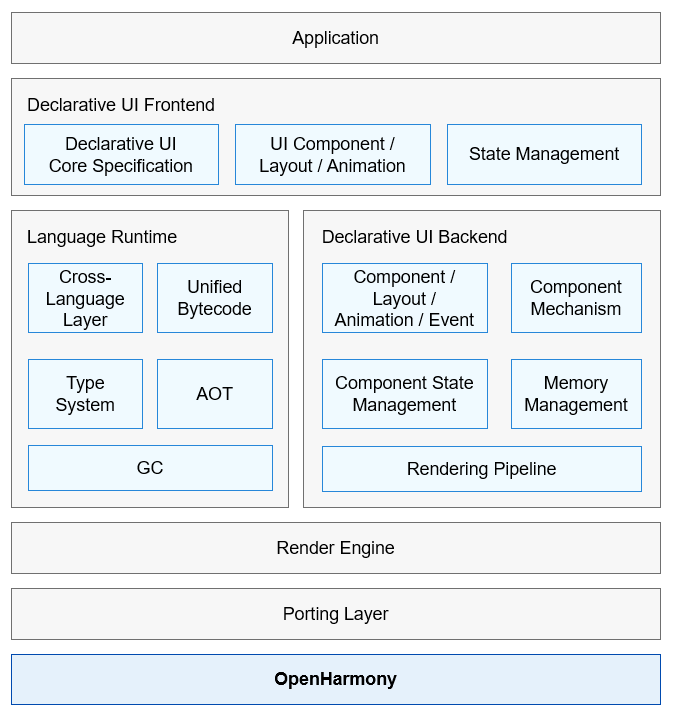
Task: Click the Cross-Language Layer box
Action: click(x=86, y=298)
